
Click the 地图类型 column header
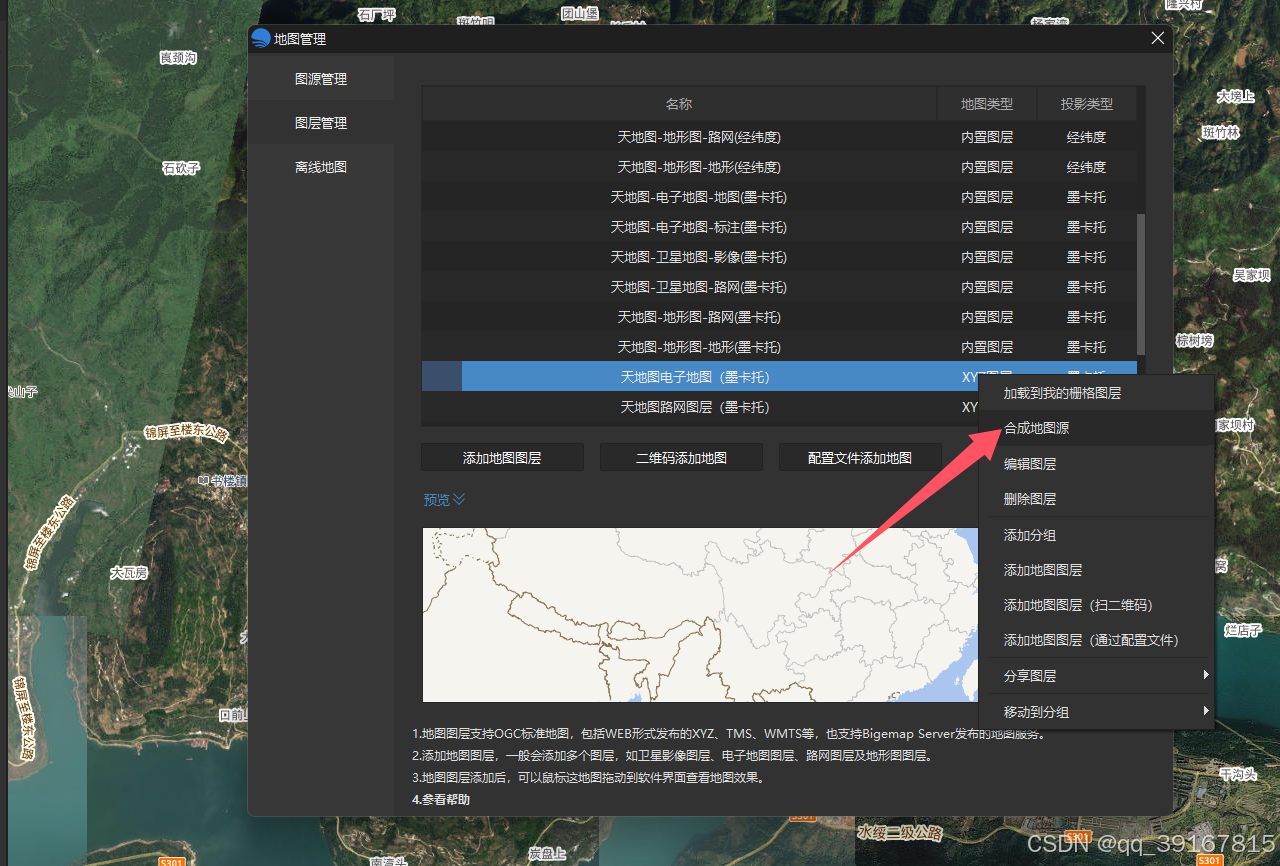pyautogui.click(x=987, y=104)
